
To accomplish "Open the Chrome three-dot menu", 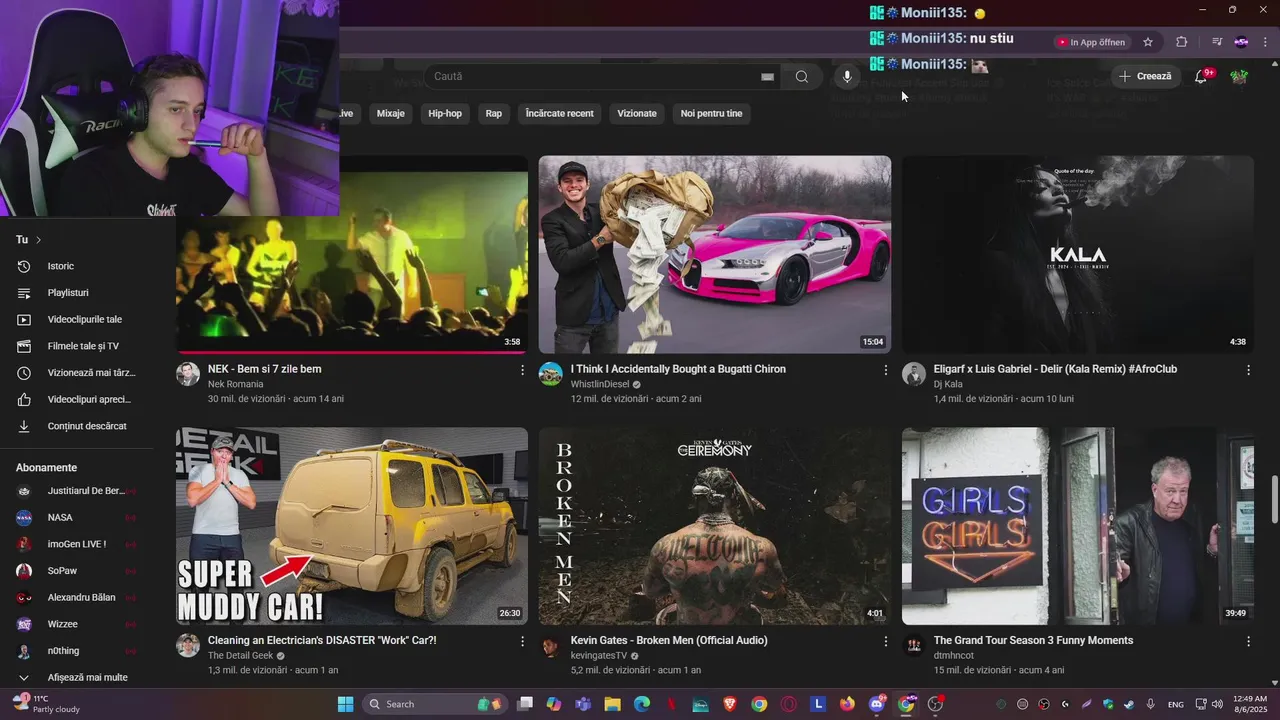I will pyautogui.click(x=1266, y=42).
